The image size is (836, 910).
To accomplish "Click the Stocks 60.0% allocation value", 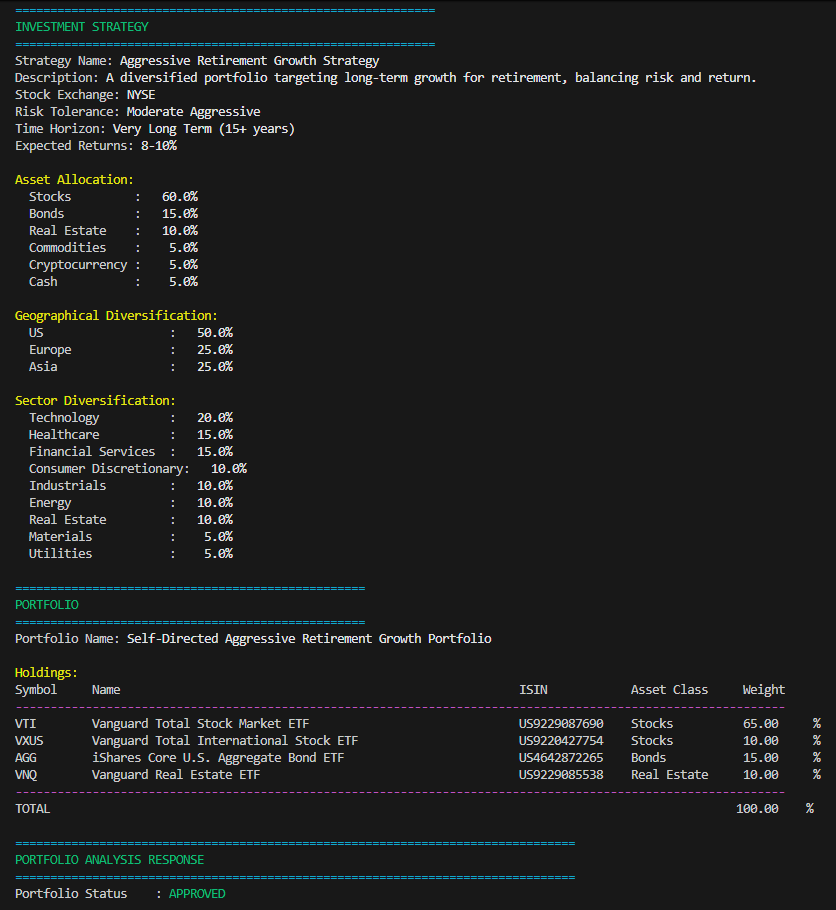I will tap(180, 197).
